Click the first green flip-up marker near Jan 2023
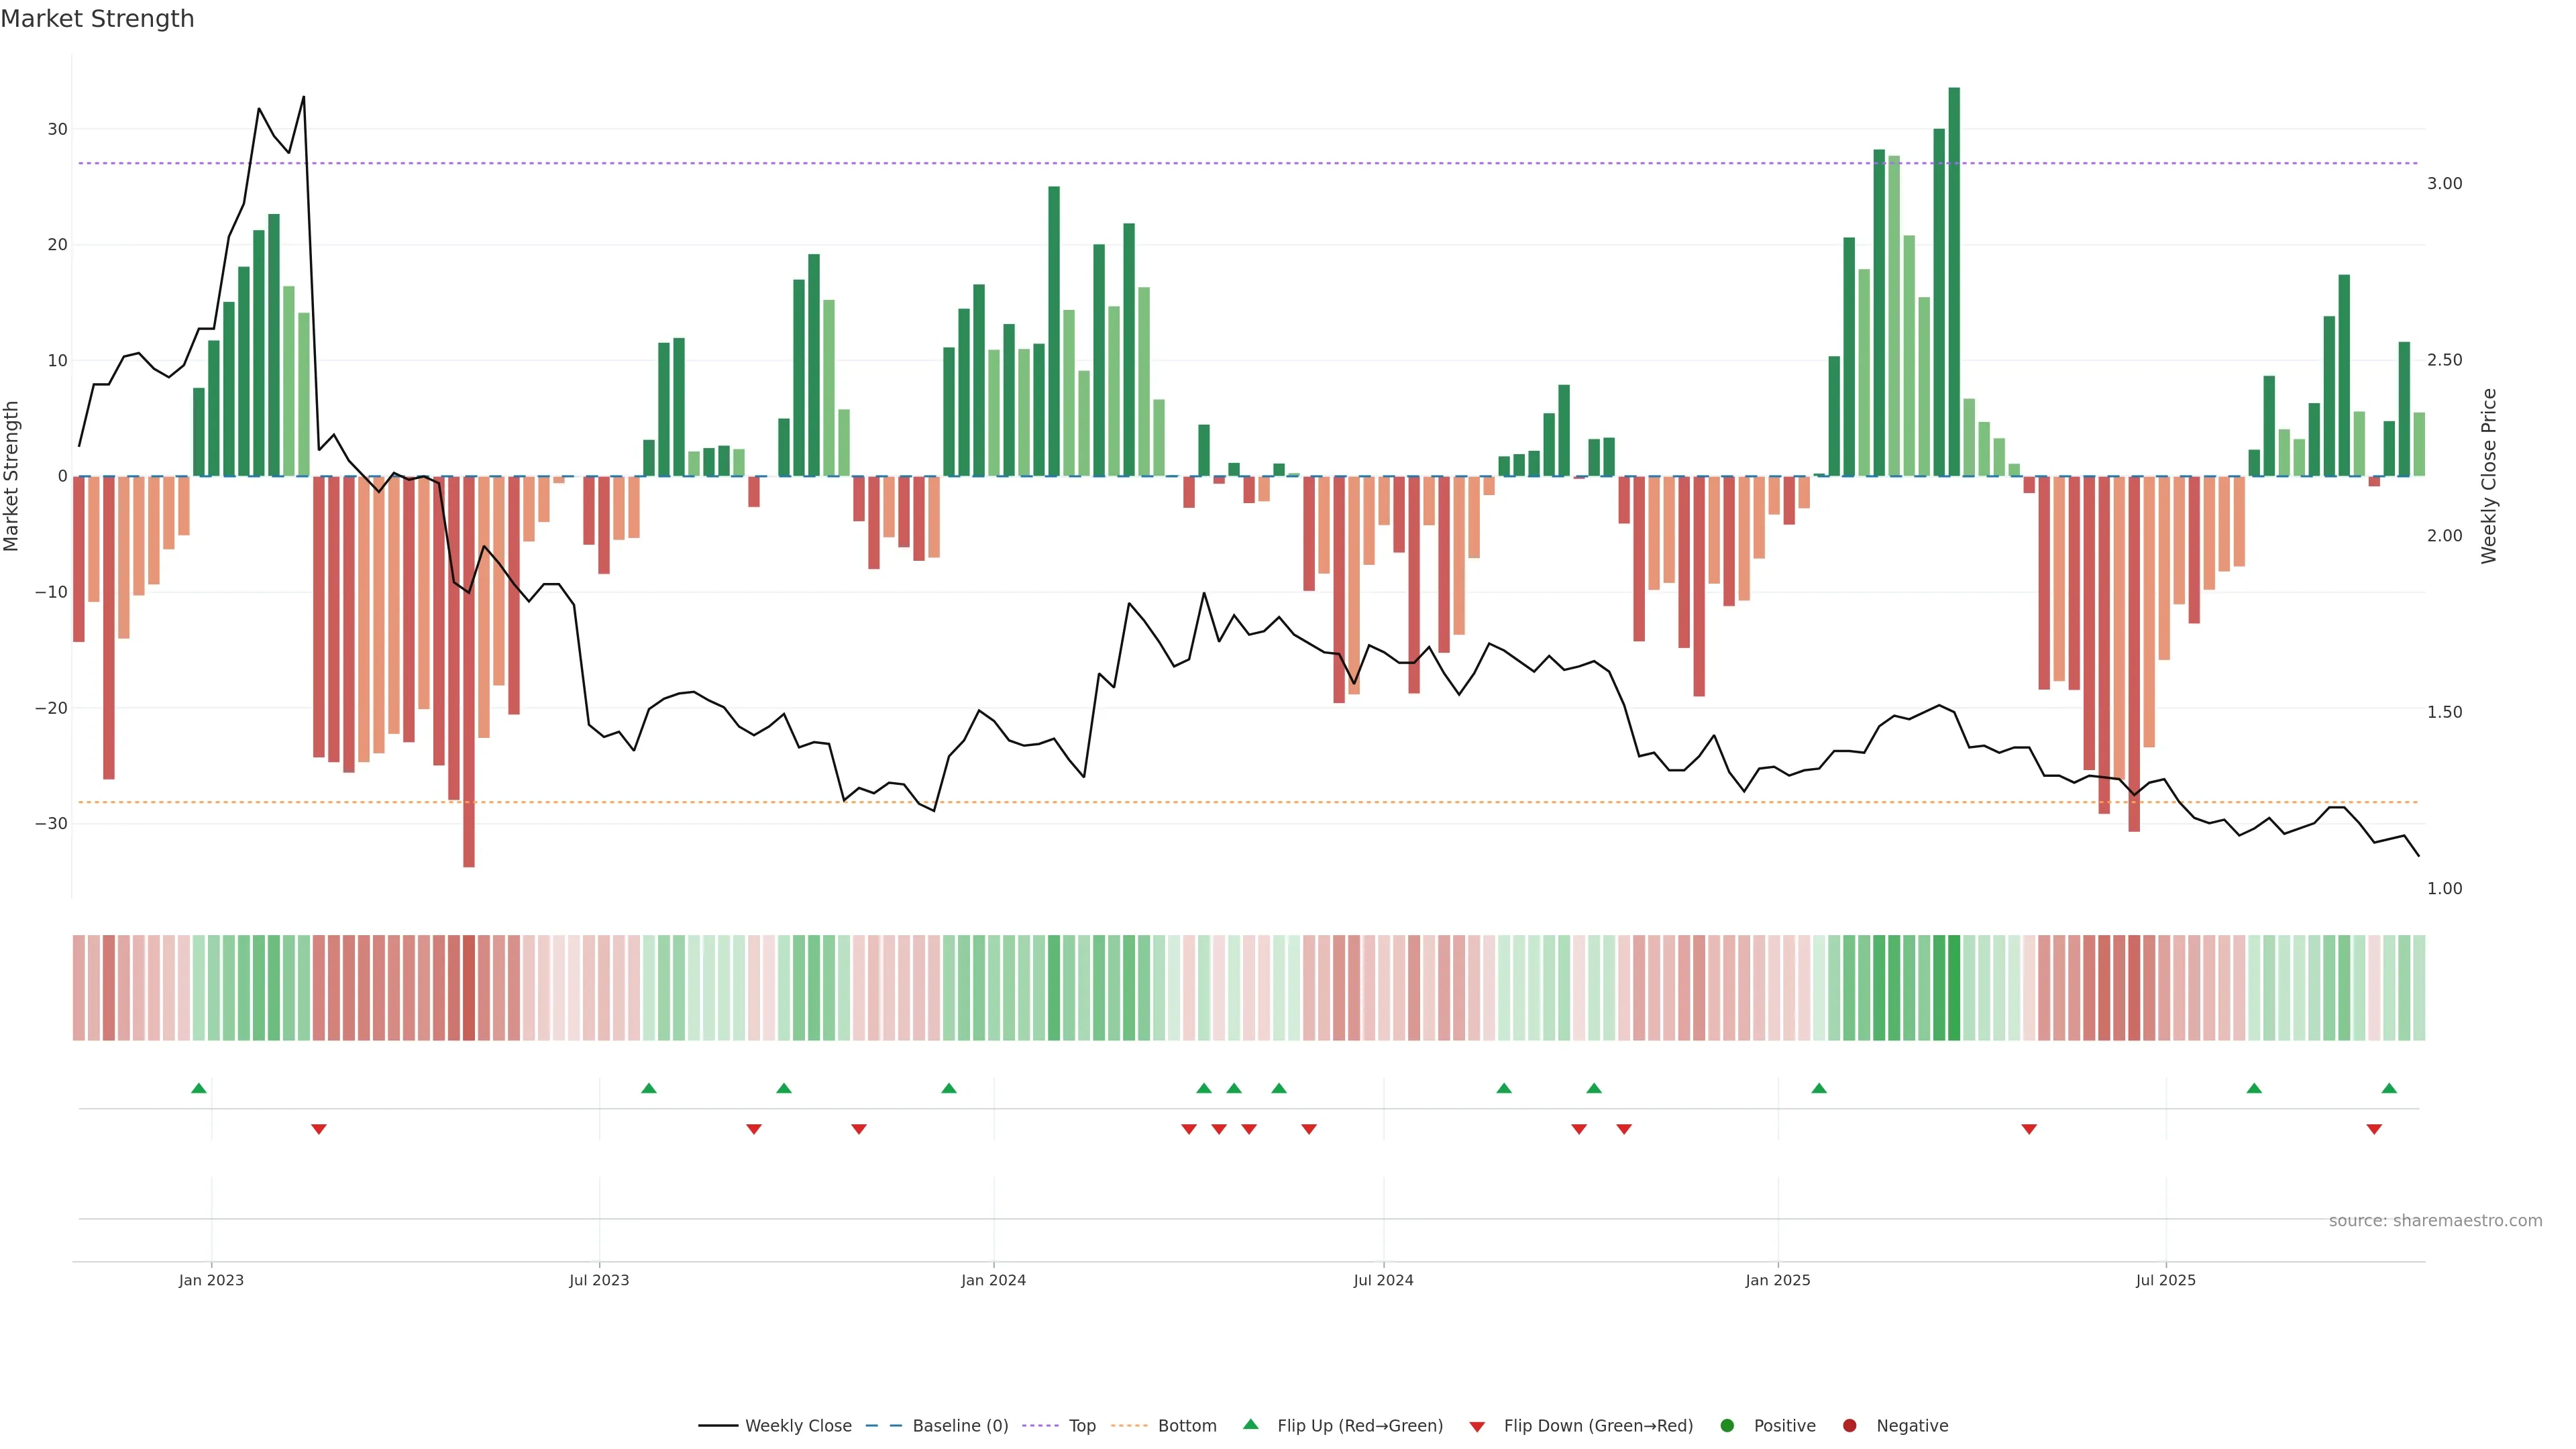2576x1449 pixels. point(199,1088)
